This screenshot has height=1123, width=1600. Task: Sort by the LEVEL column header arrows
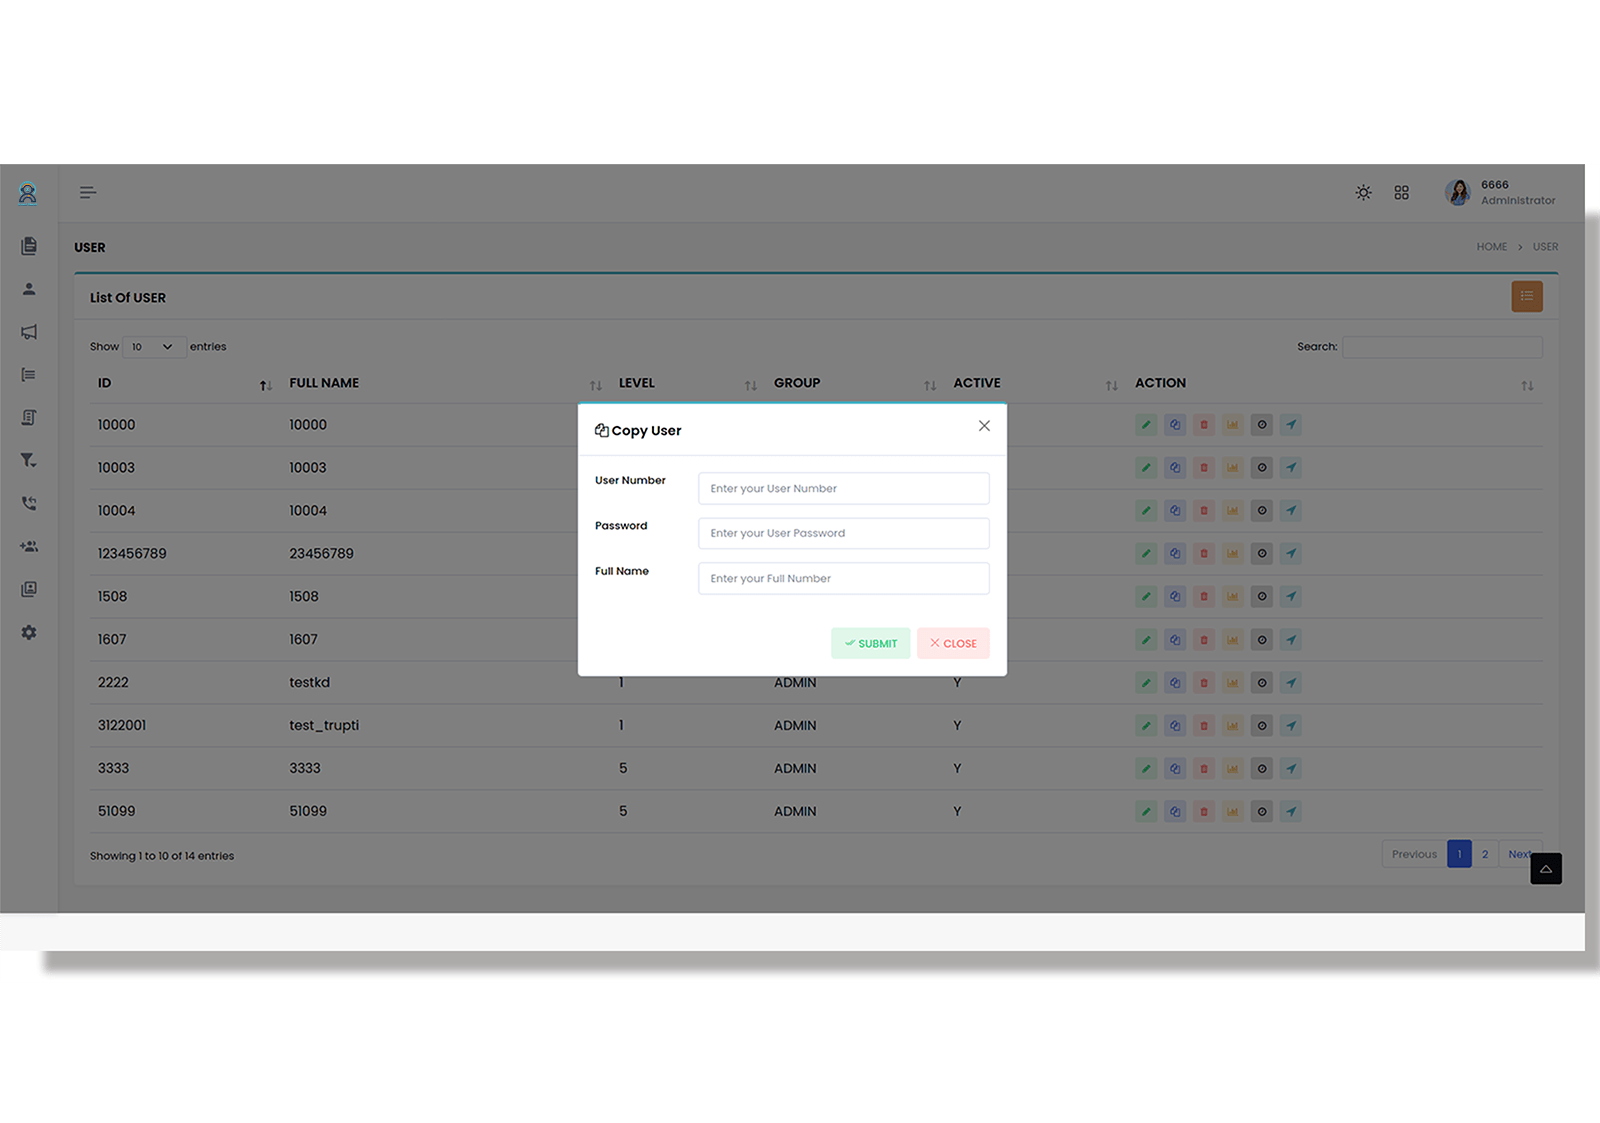coord(751,384)
